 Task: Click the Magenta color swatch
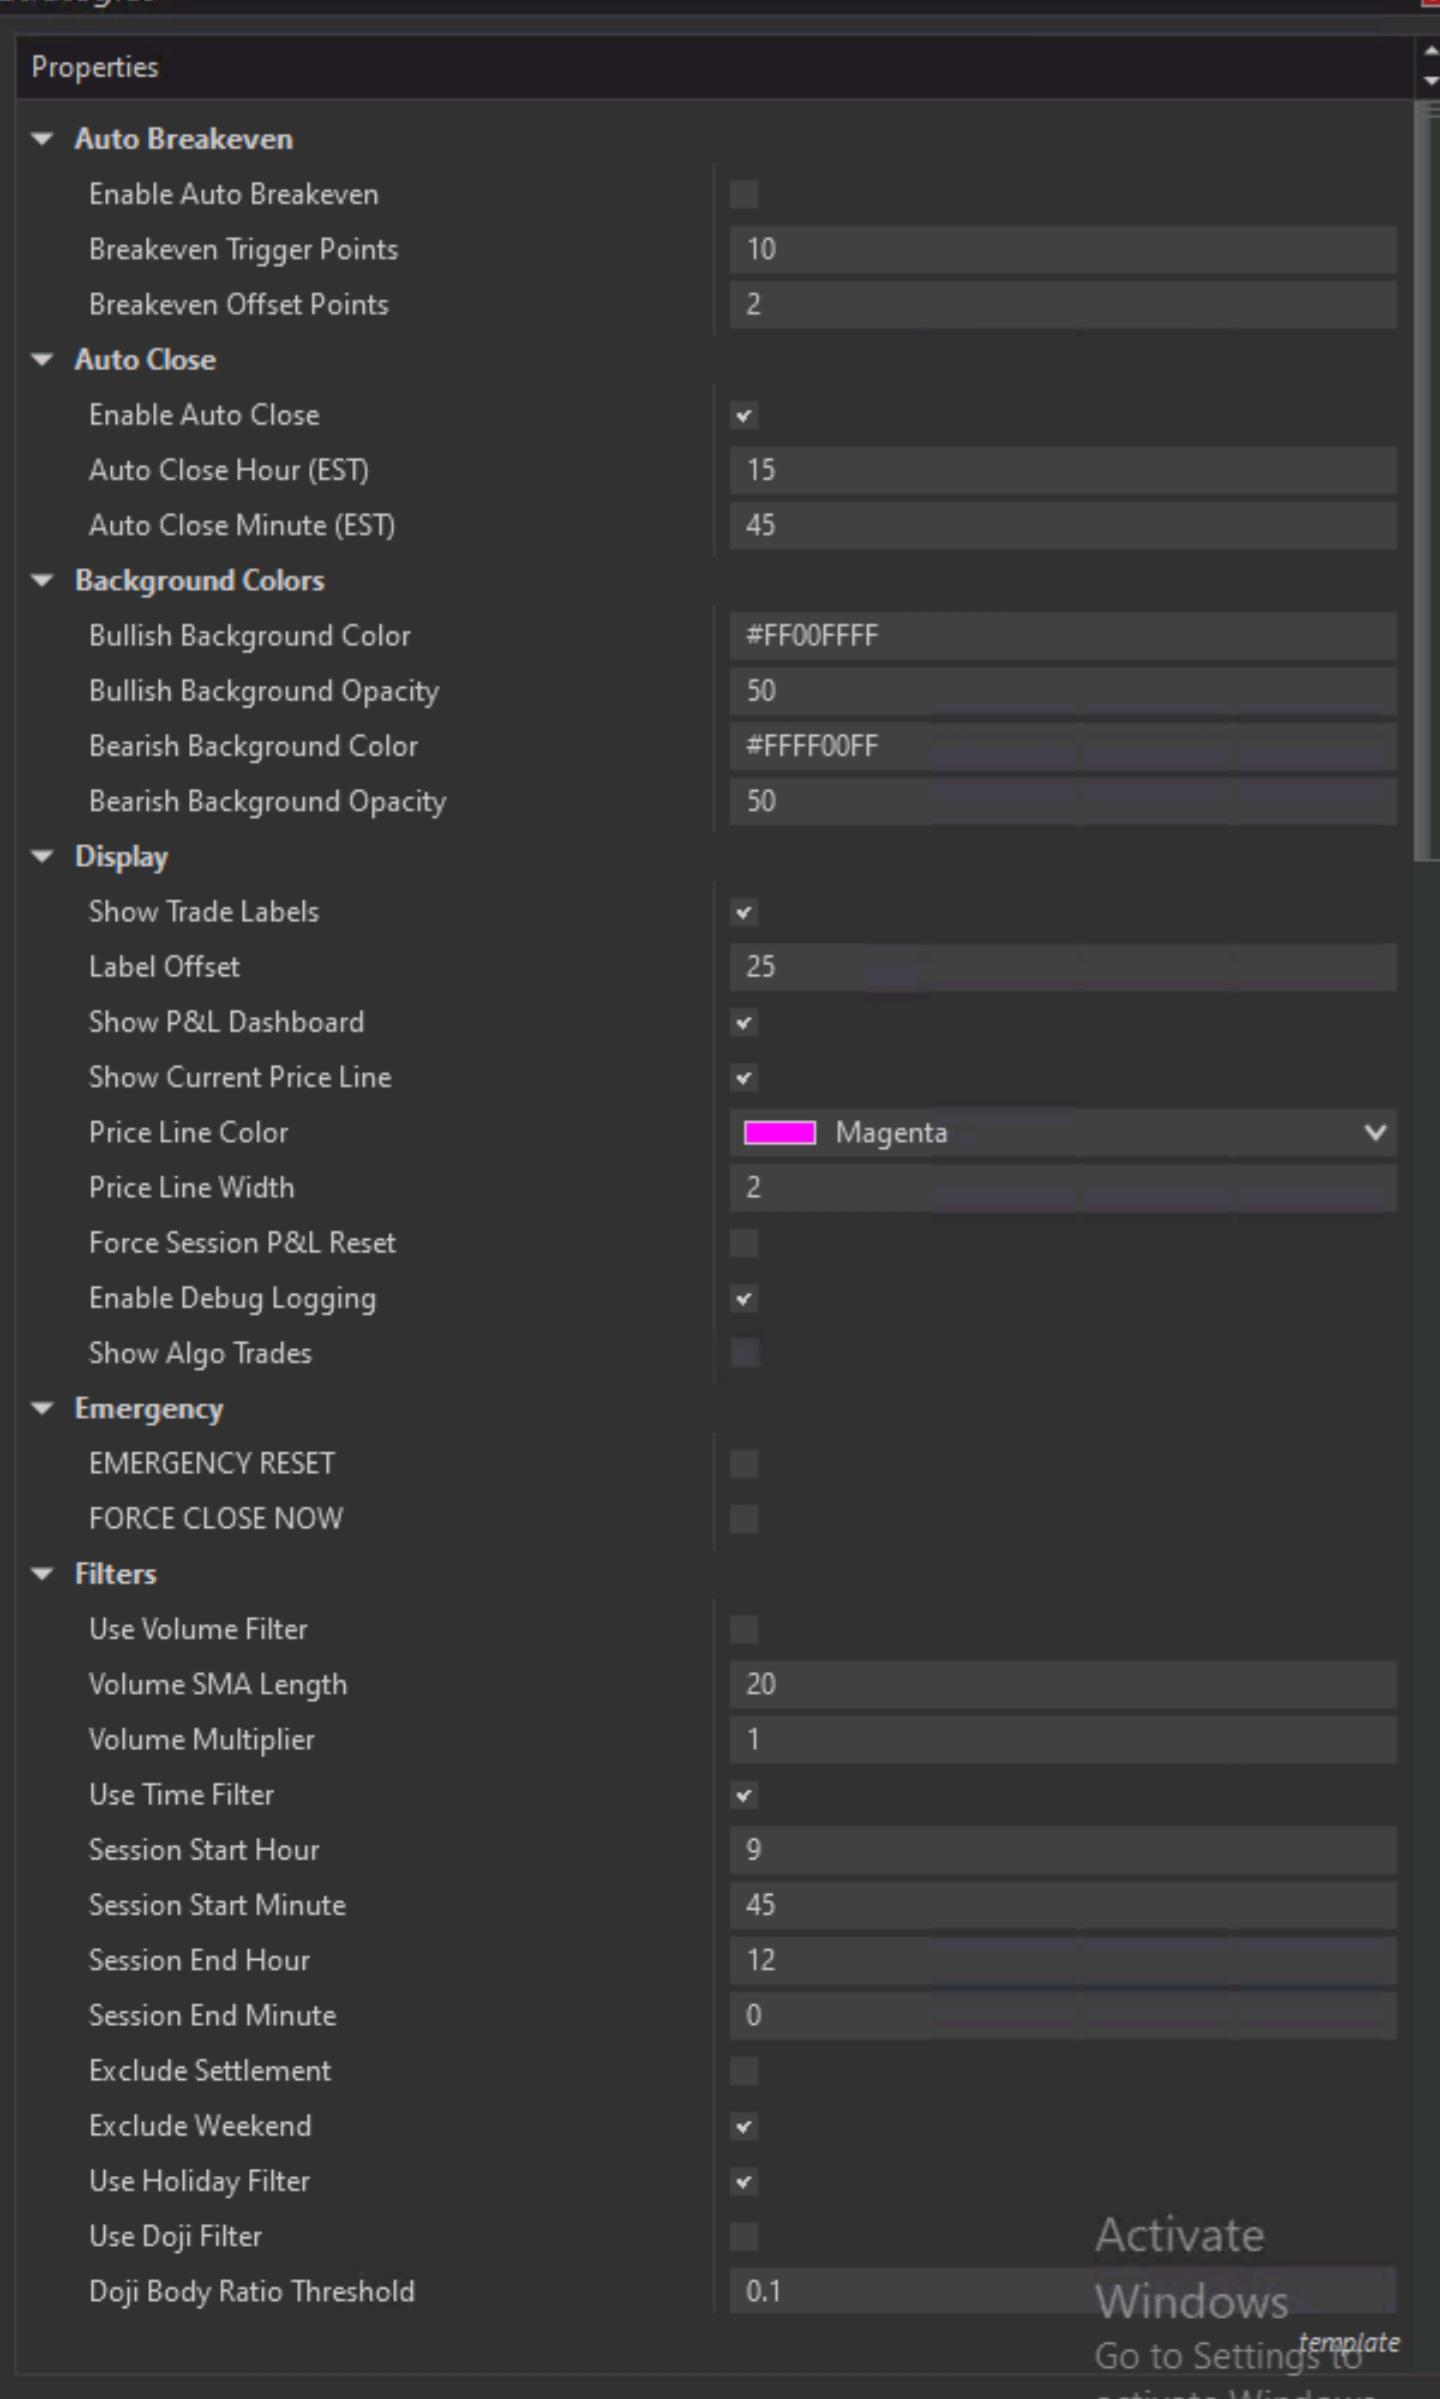coord(780,1133)
